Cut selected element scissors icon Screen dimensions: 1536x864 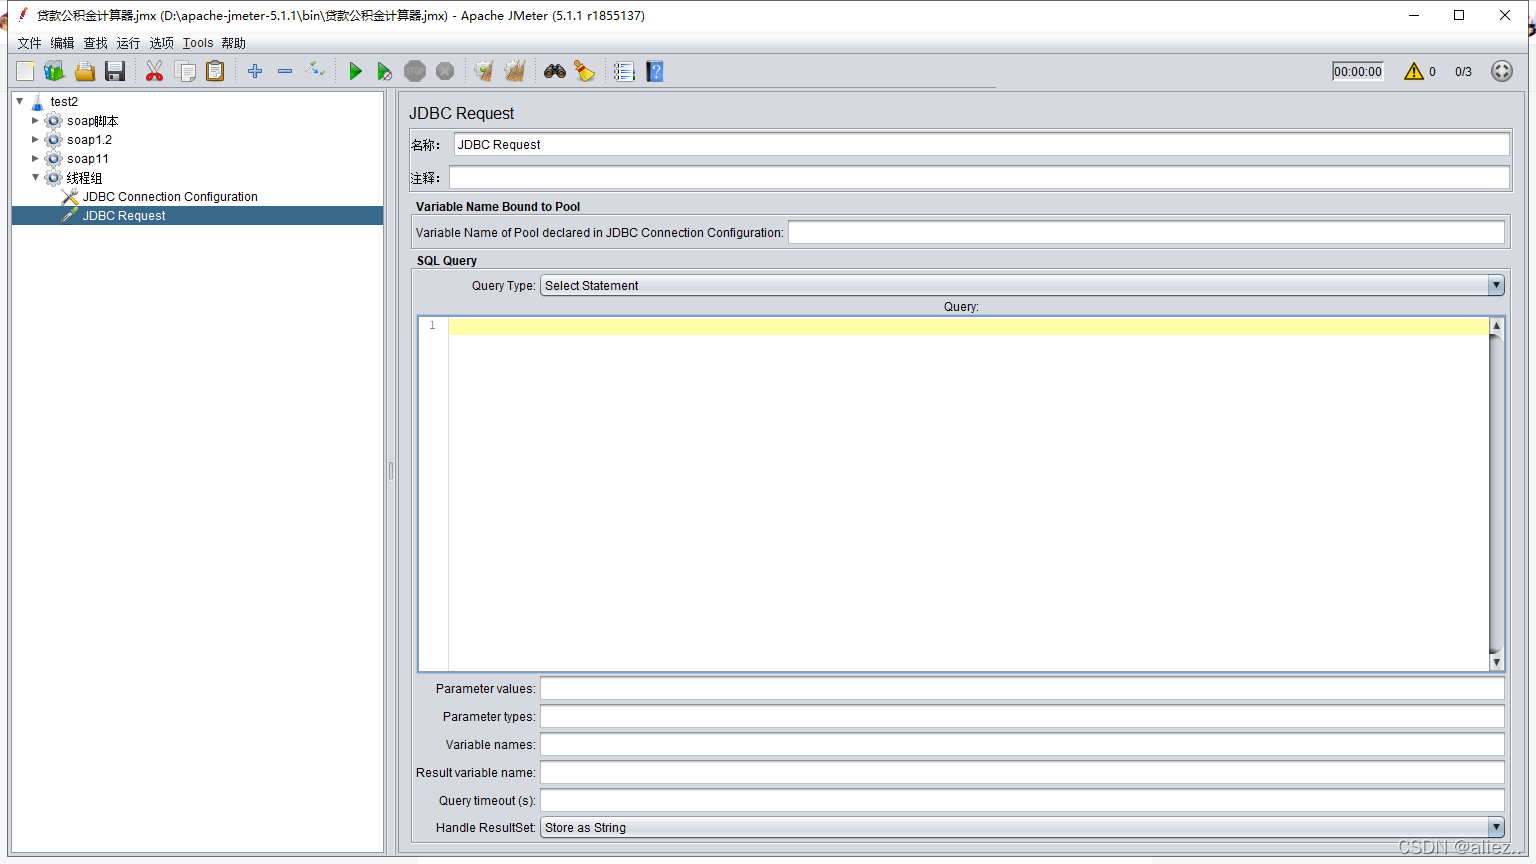(154, 71)
